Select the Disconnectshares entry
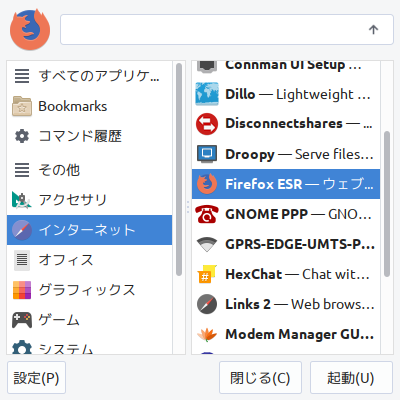Viewport: 400px width, 400px height. coord(286,124)
